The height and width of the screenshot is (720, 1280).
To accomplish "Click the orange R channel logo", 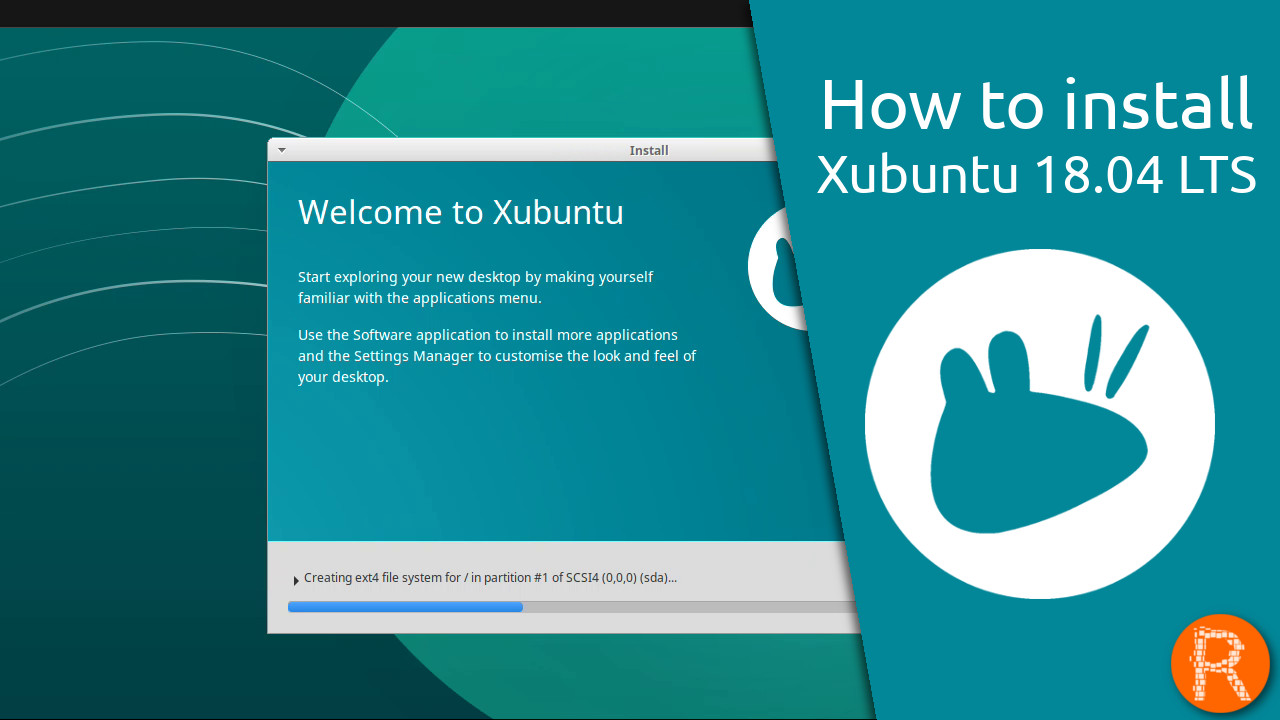I will [1220, 664].
